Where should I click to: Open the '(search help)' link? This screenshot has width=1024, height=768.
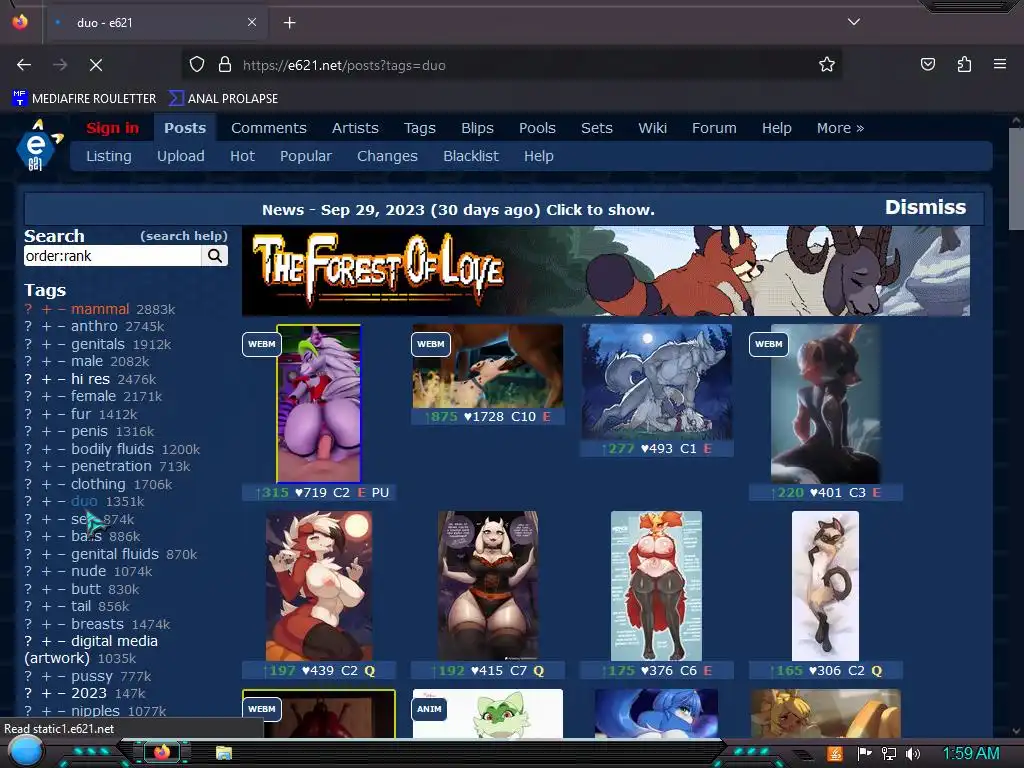coord(184,236)
